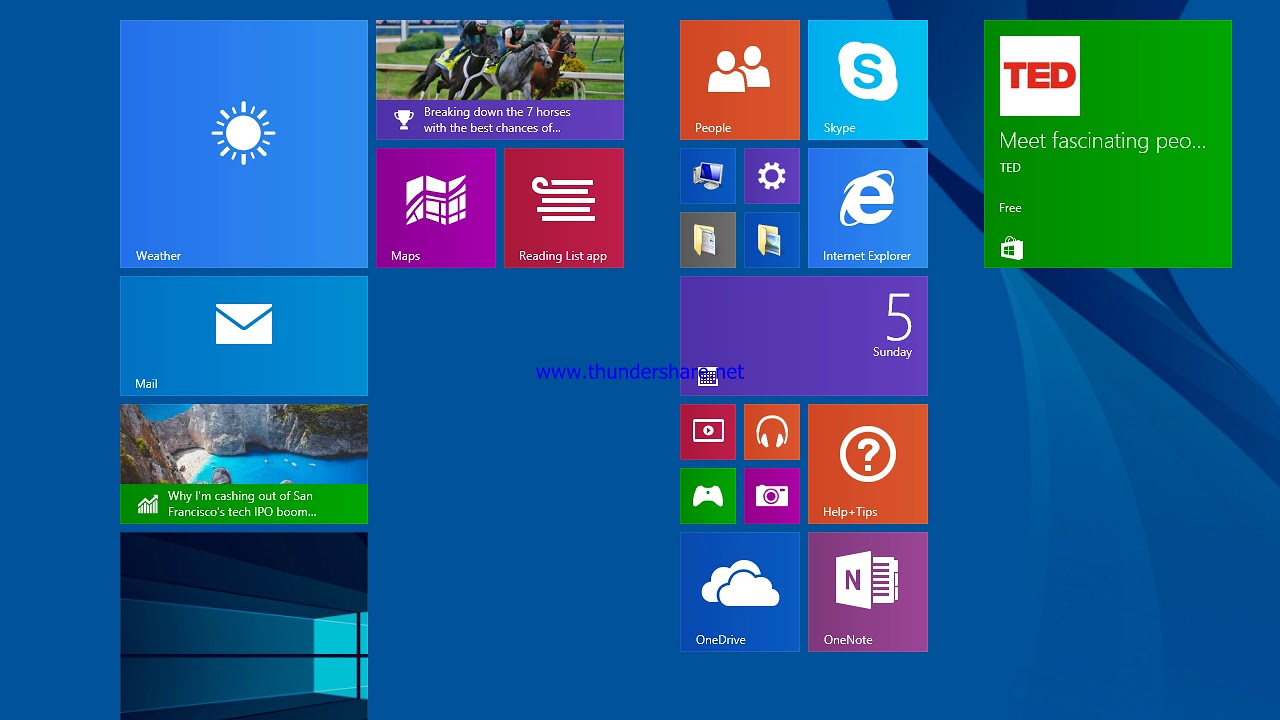
Task: Open the OneDrive tile
Action: tap(740, 592)
